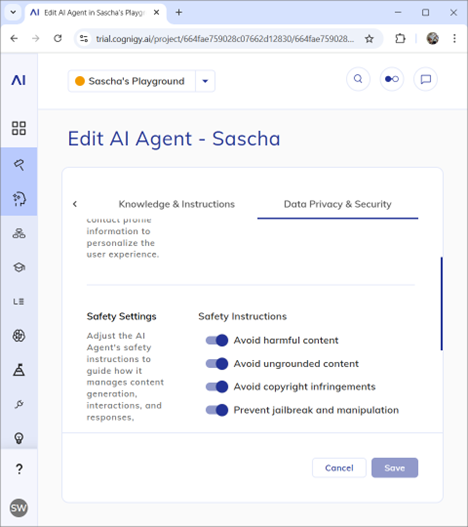Toggle Avoid harmful content switch
The width and height of the screenshot is (468, 527).
tap(217, 340)
